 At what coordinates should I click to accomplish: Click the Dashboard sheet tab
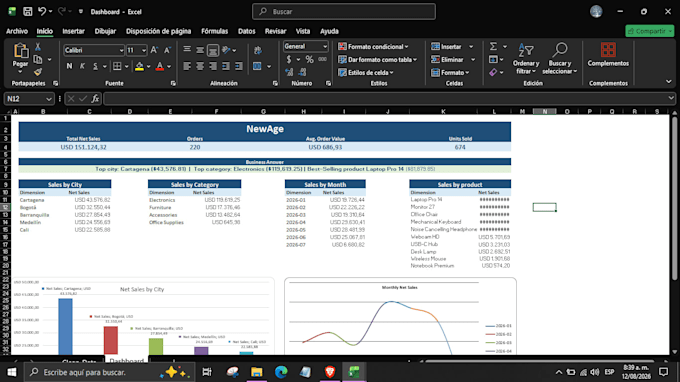click(126, 359)
